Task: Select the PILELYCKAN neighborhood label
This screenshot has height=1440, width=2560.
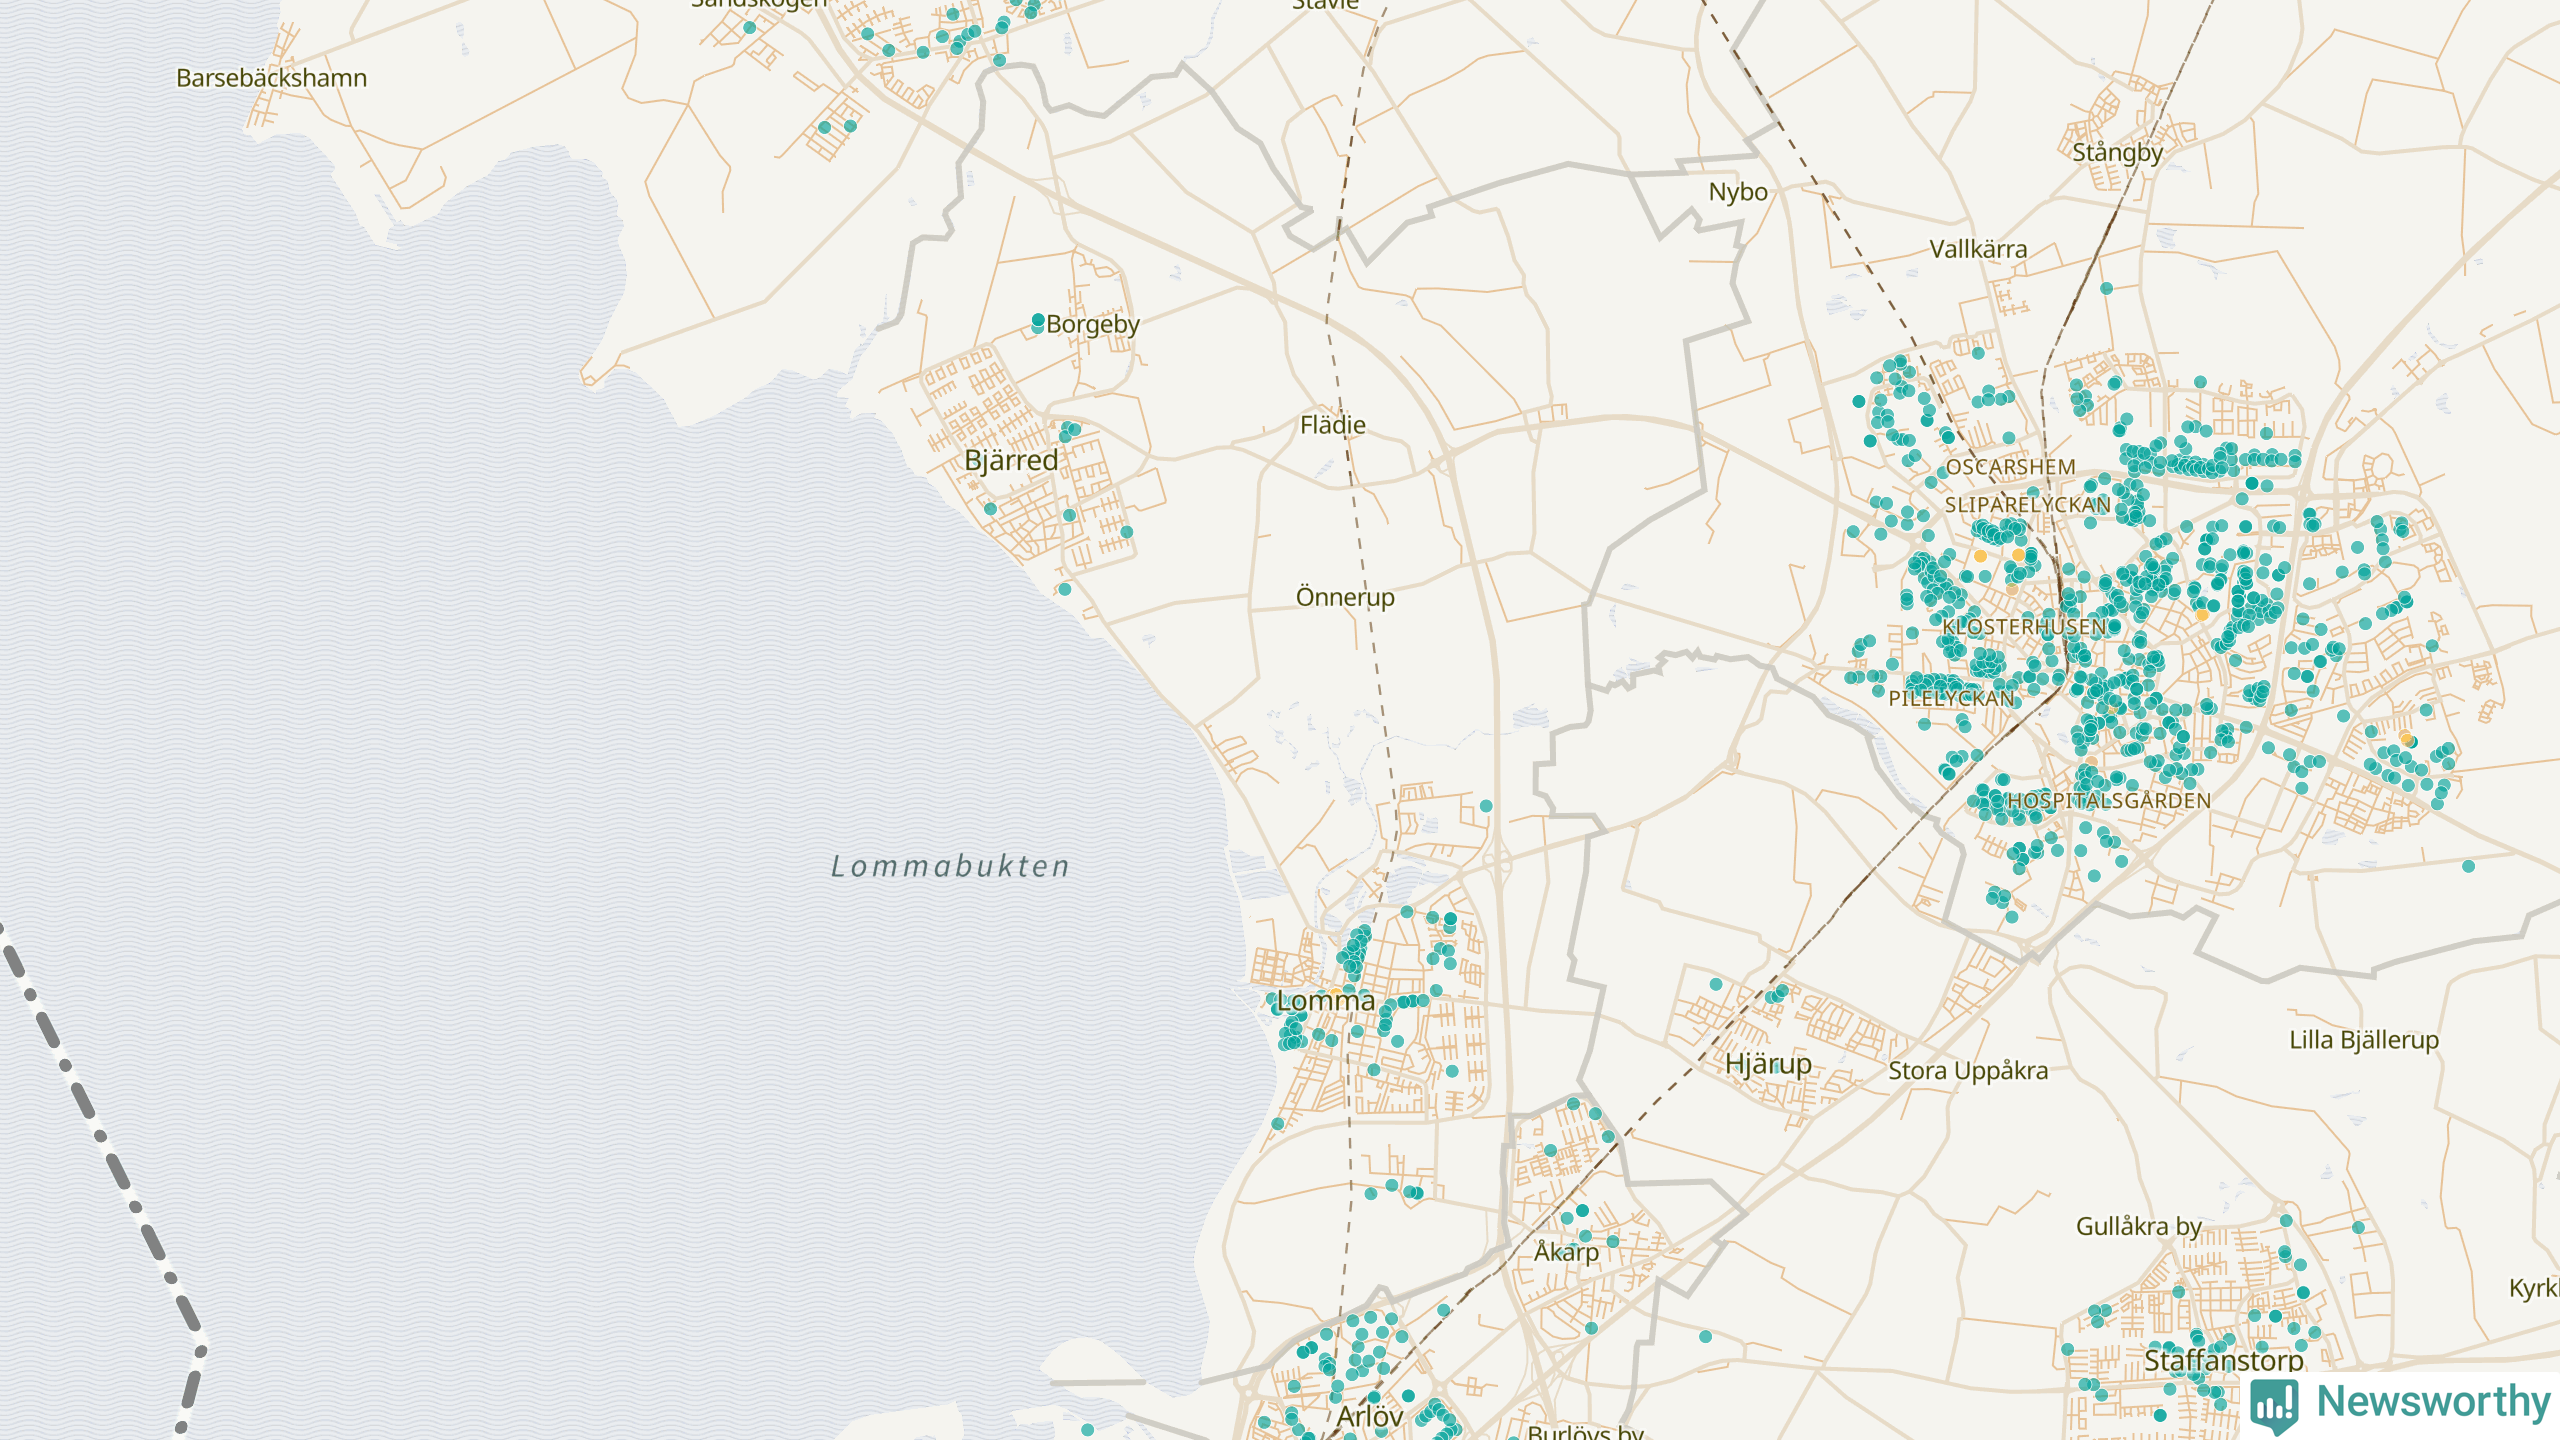Action: (1951, 699)
